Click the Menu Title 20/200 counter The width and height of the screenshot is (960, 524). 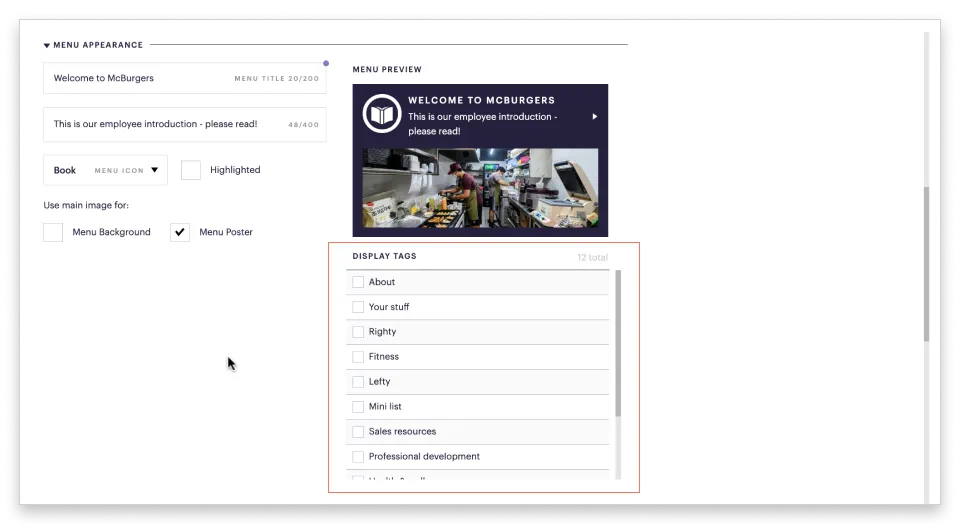[277, 79]
